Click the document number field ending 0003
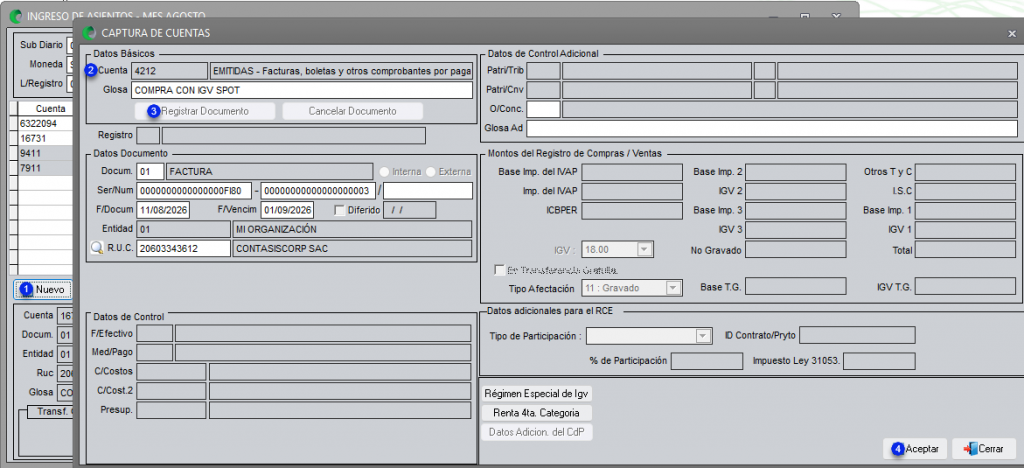Image resolution: width=1024 pixels, height=468 pixels. coord(318,191)
